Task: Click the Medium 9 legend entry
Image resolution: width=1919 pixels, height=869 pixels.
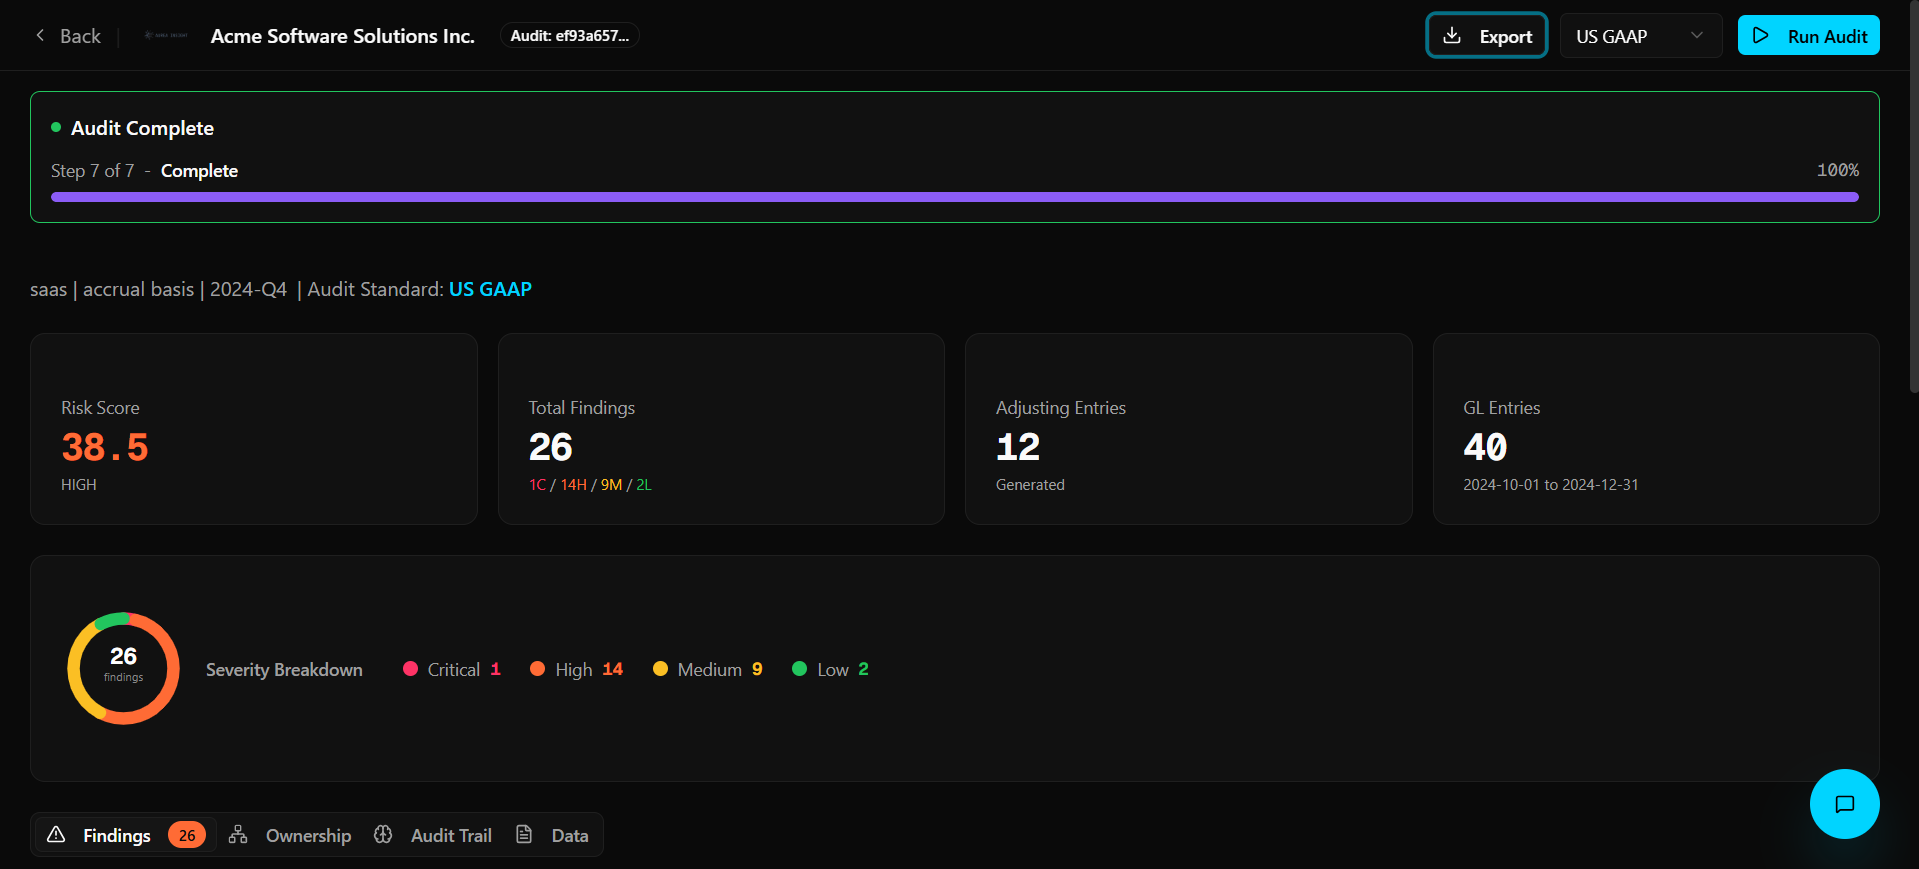Action: click(708, 669)
